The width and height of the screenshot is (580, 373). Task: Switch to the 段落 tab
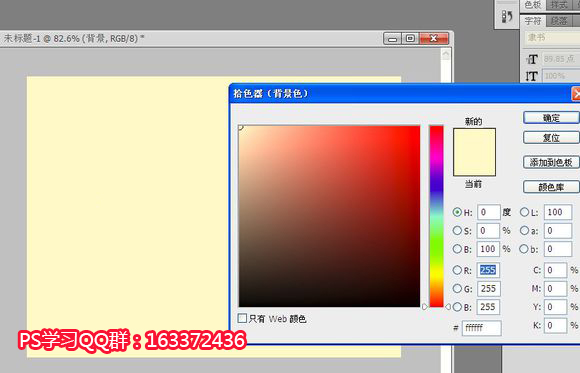559,21
